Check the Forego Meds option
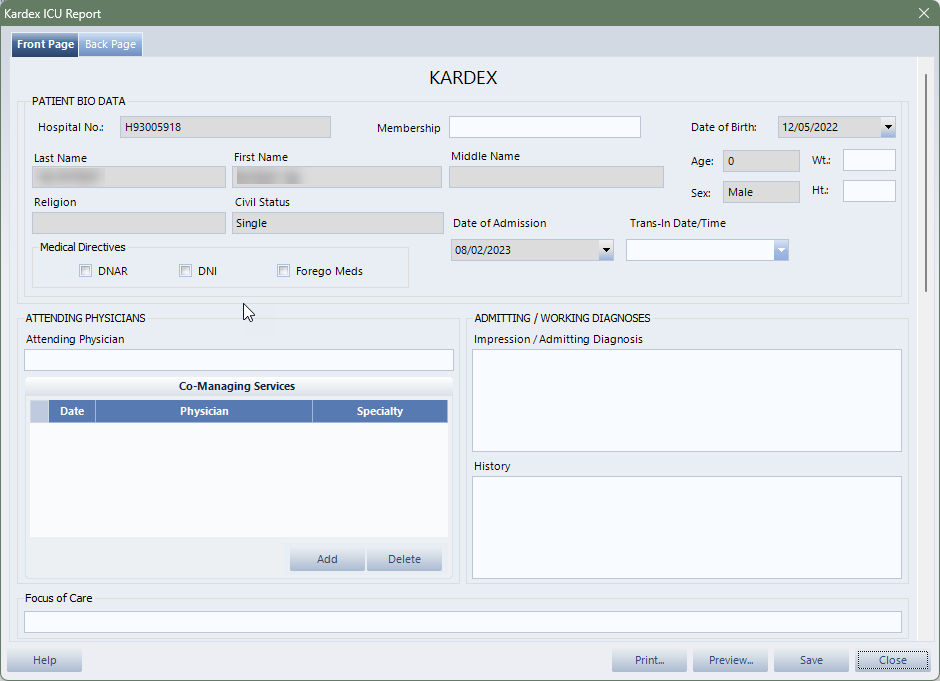Screen dimensions: 940x681 pos(284,271)
